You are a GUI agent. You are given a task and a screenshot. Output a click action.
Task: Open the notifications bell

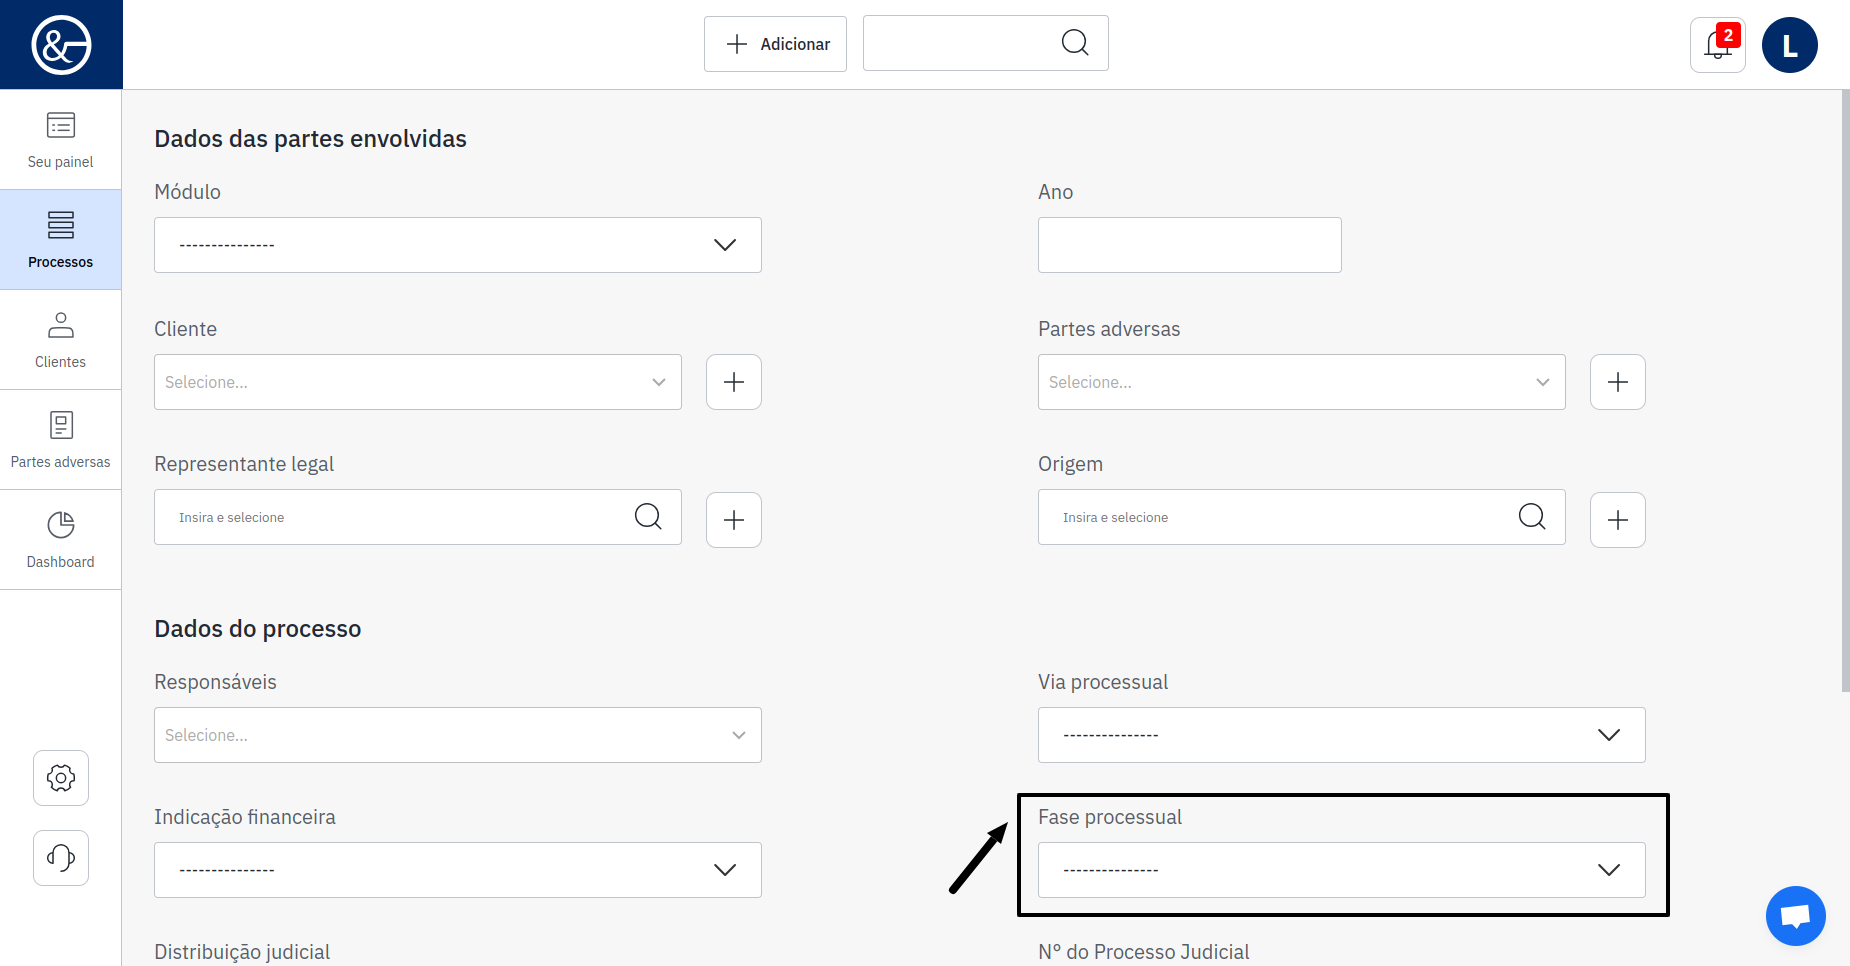pos(1717,45)
